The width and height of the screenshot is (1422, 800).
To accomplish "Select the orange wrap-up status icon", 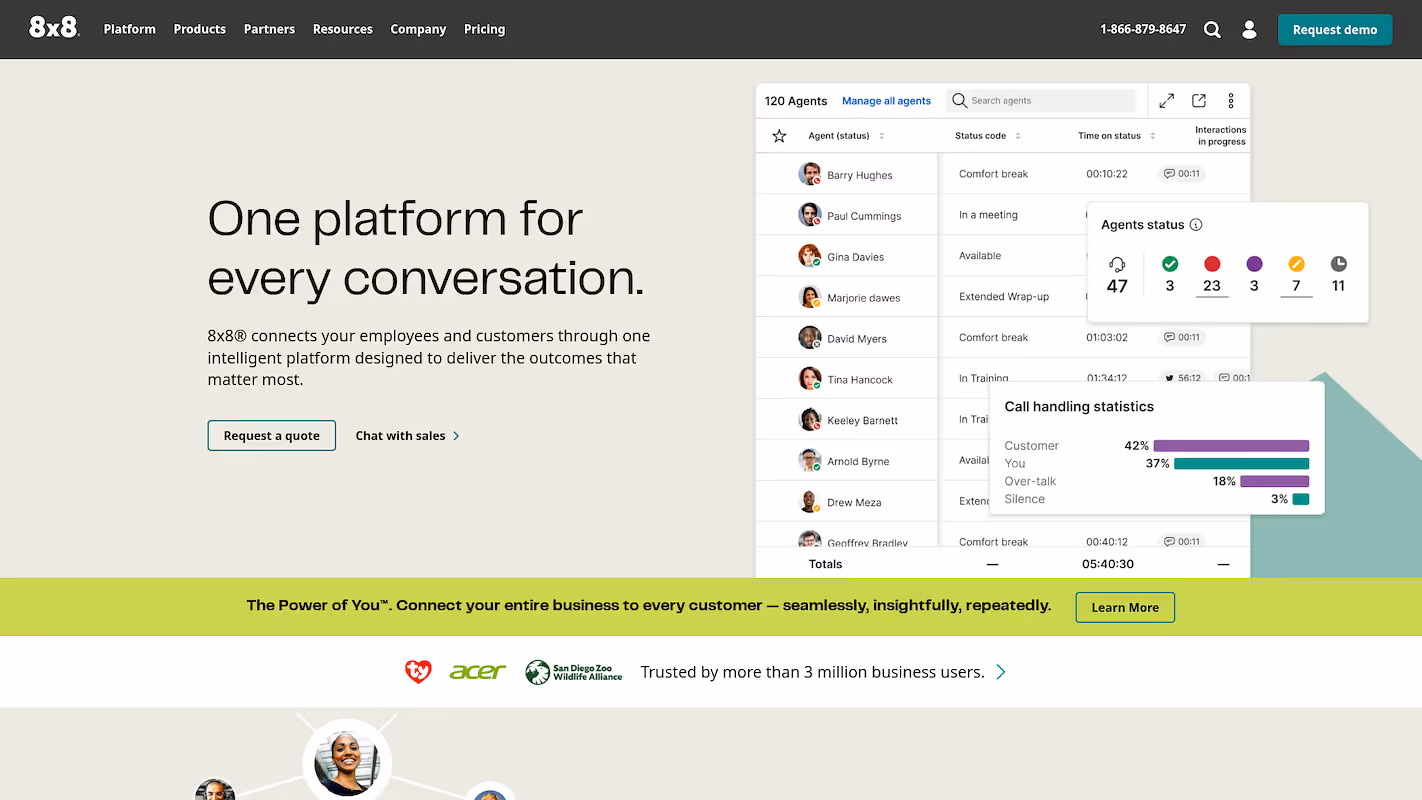I will (x=1296, y=264).
